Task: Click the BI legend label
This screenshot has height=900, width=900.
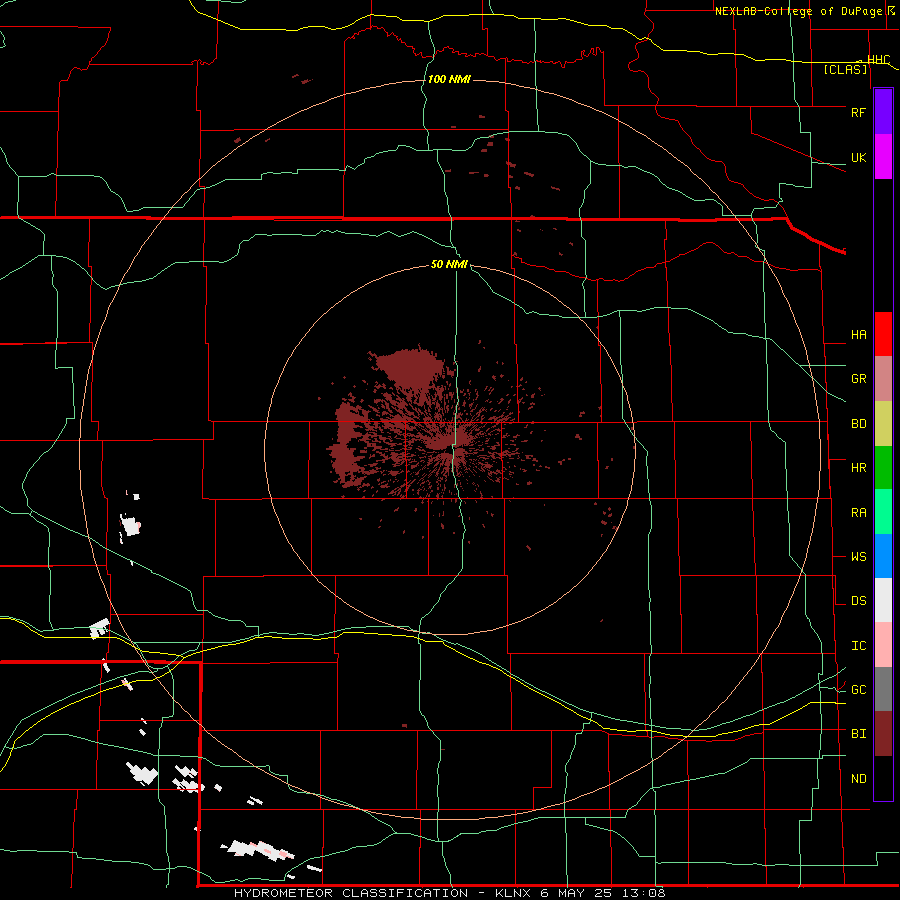Action: pos(858,734)
